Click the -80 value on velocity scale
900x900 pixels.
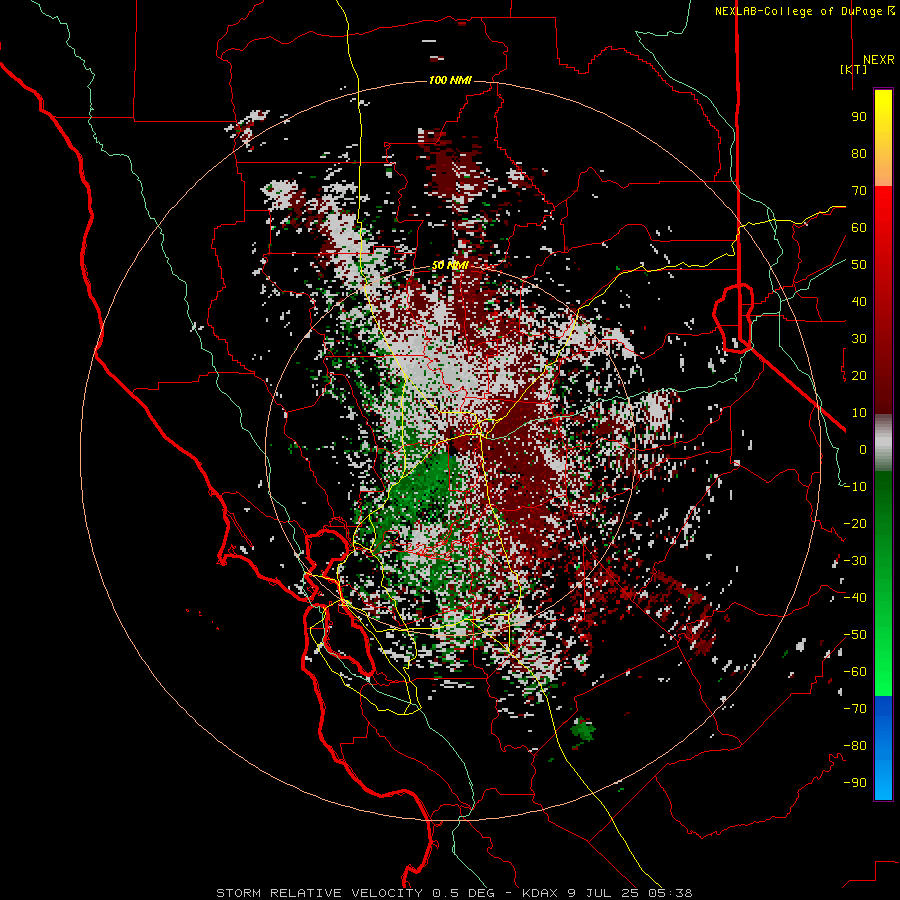click(x=855, y=746)
